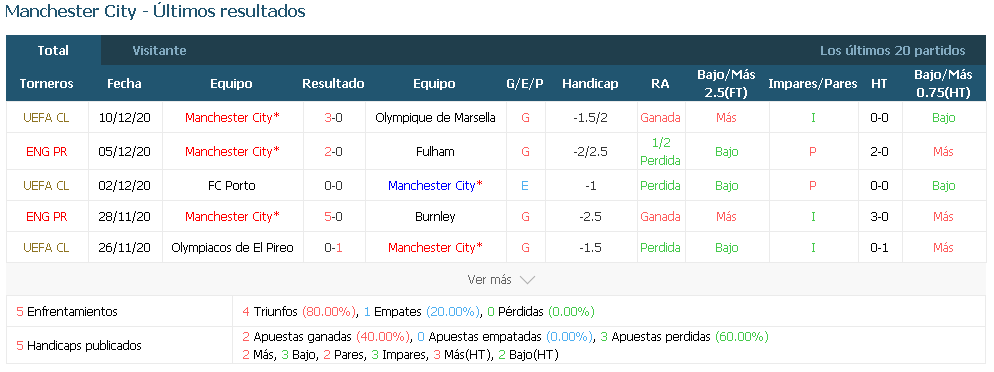Click the Fecha column header
Viewport: 994px width, 372px height.
(x=124, y=84)
